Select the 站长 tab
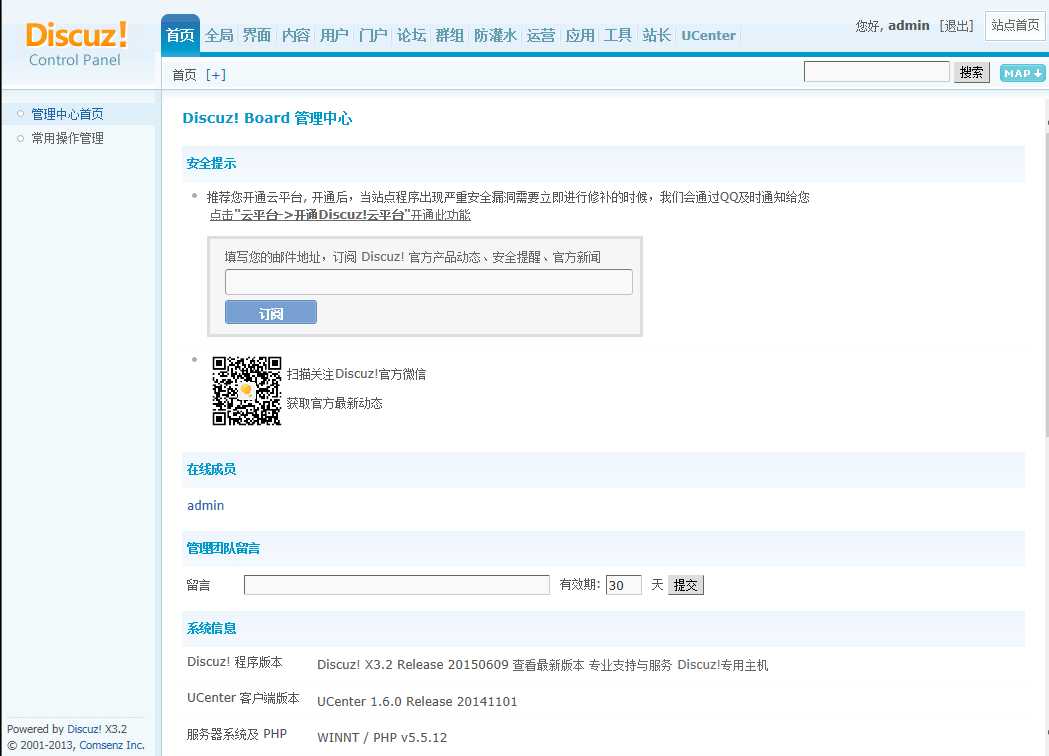Image resolution: width=1049 pixels, height=756 pixels. pyautogui.click(x=656, y=35)
